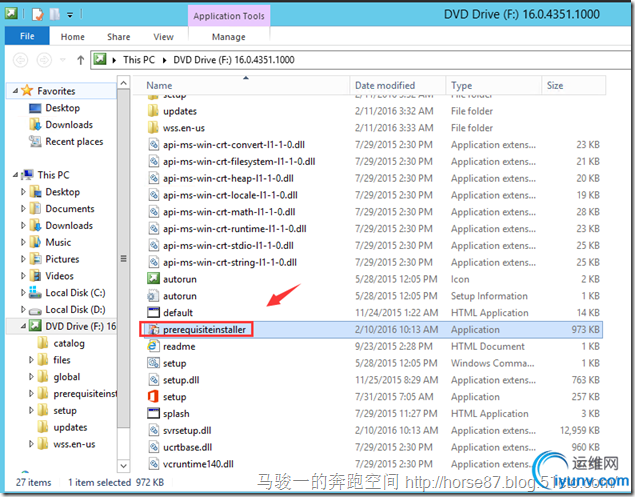The height and width of the screenshot is (497, 635).
Task: Click the Properties quick access icon
Action: [x=38, y=14]
